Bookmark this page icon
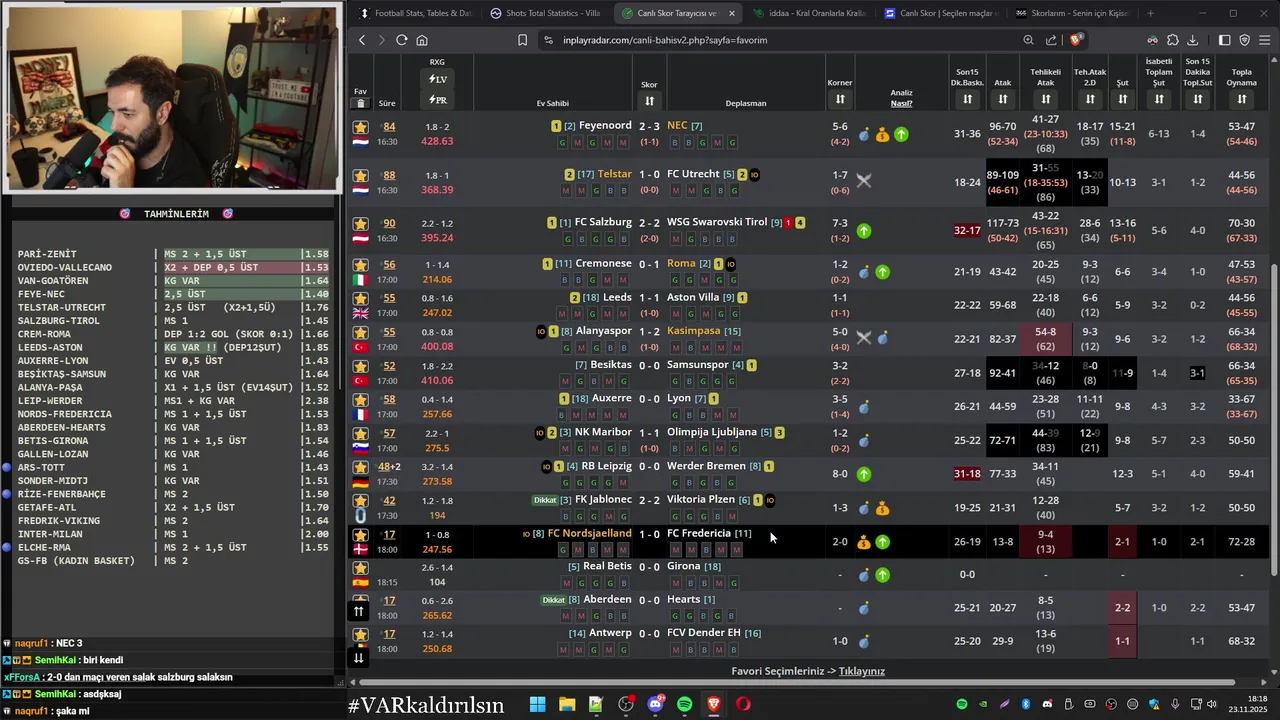Screen dimensions: 1280x720 [x=522, y=40]
